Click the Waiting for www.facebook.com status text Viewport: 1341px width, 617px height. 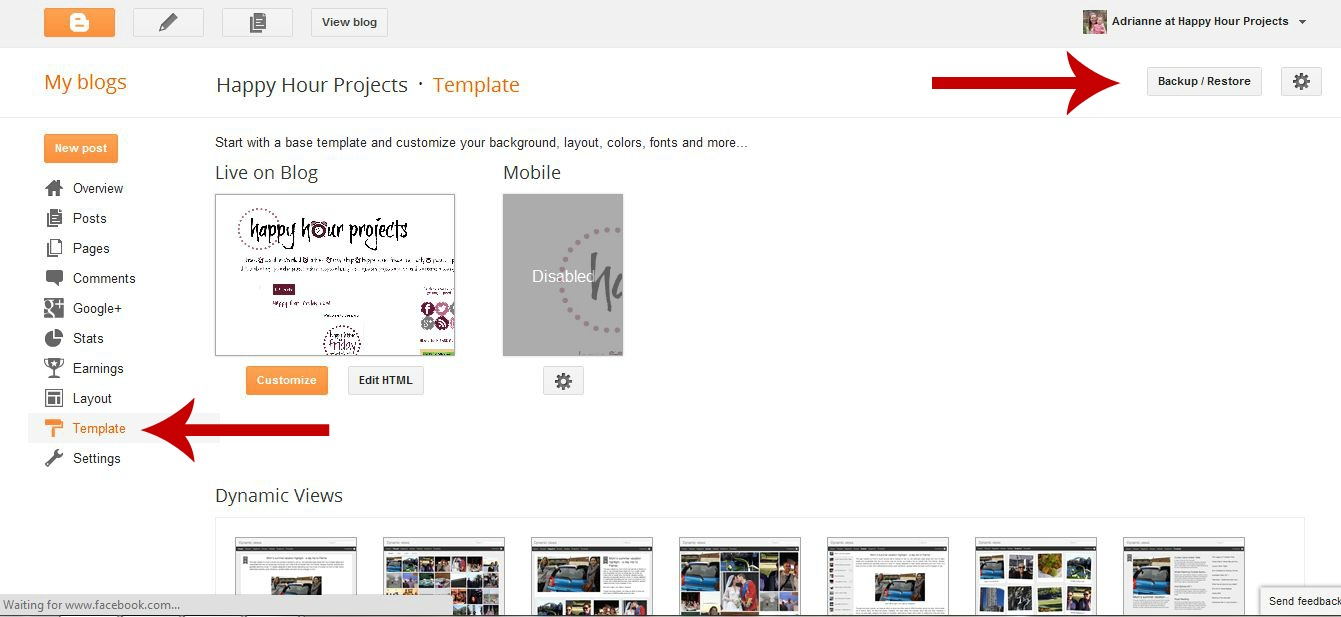91,605
